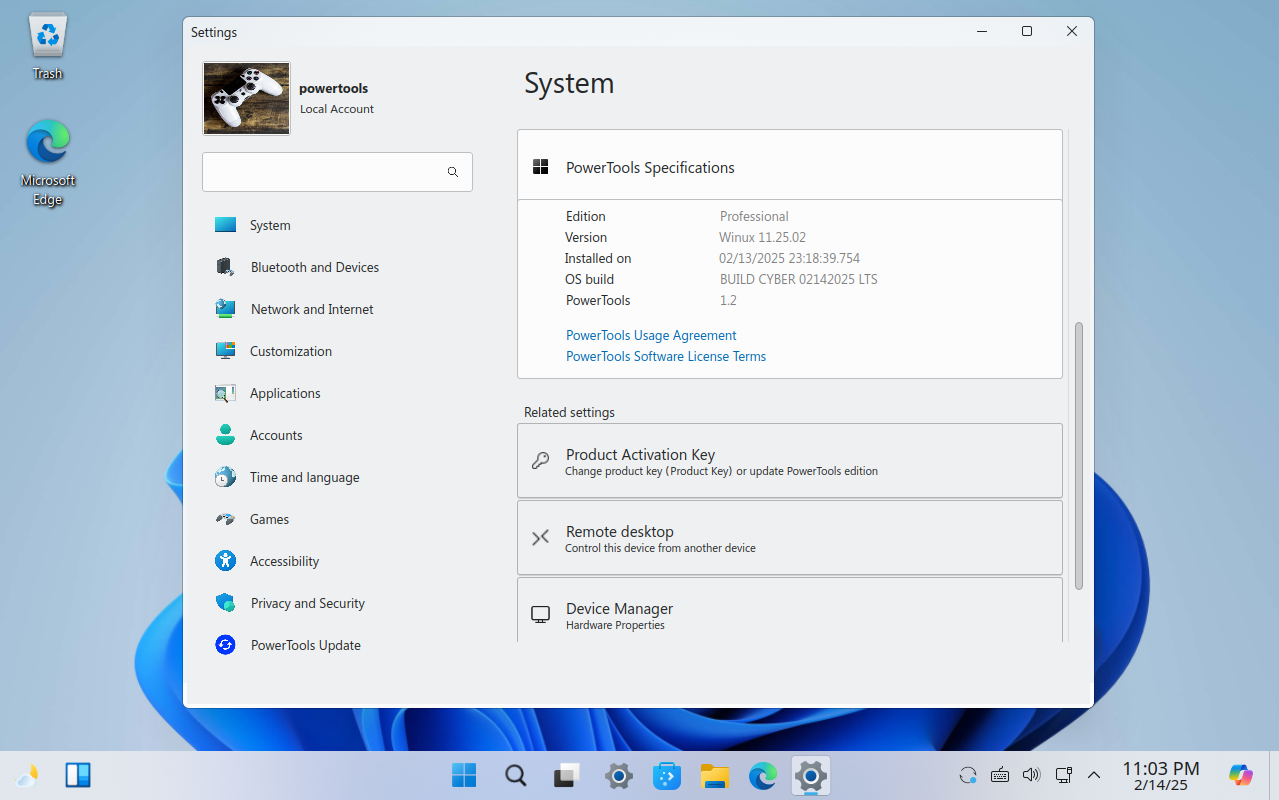
Task: Open the Edge browser on taskbar
Action: pos(763,775)
